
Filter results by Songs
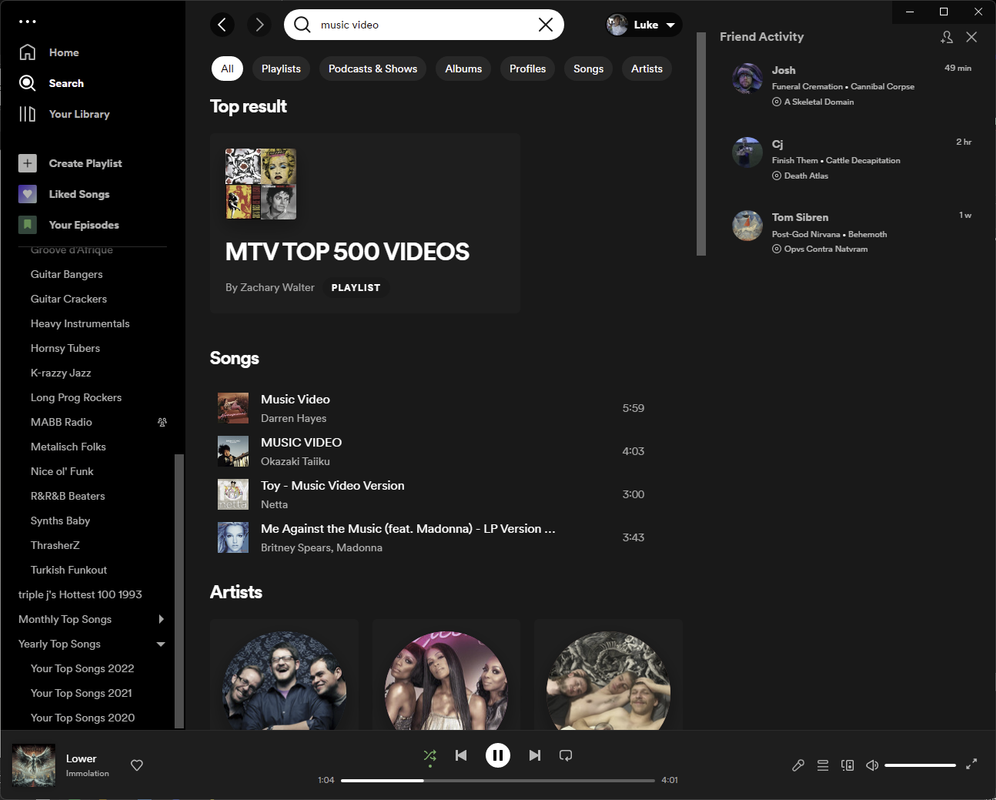coord(588,69)
